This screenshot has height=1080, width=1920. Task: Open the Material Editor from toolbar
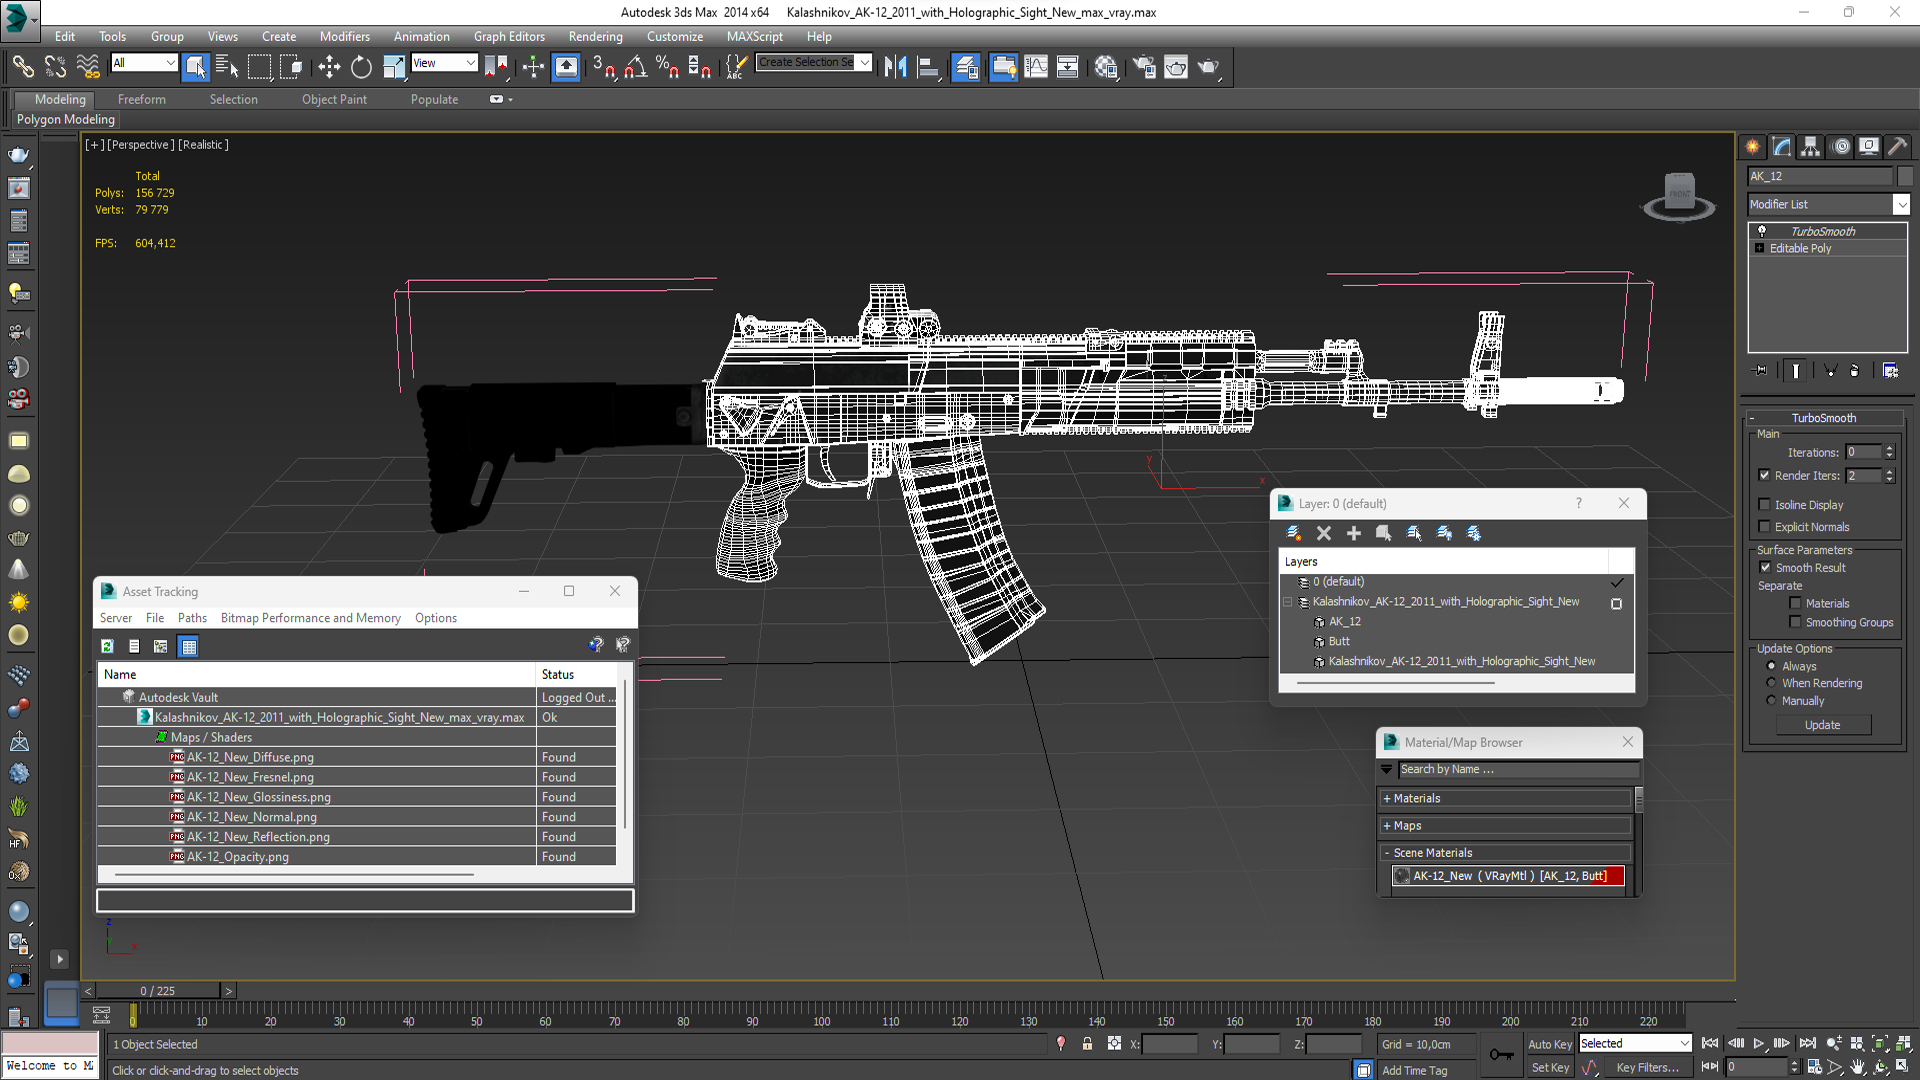(x=1106, y=67)
